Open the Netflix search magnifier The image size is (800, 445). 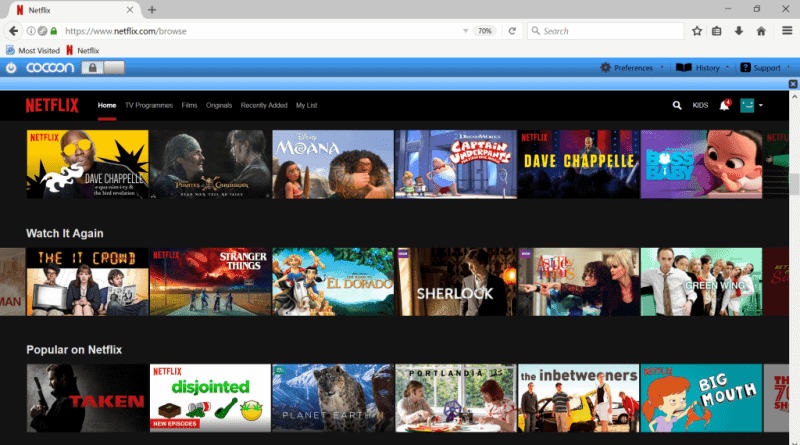click(677, 106)
